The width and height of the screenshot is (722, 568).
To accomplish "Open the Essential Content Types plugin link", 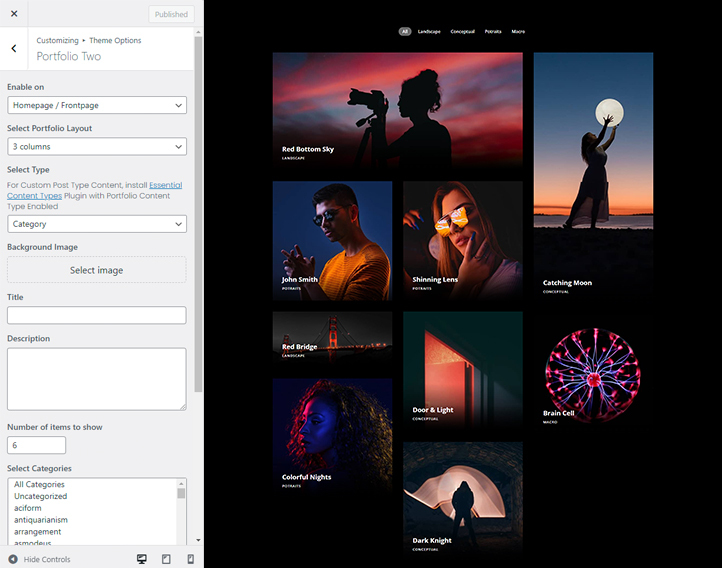I will pos(166,185).
